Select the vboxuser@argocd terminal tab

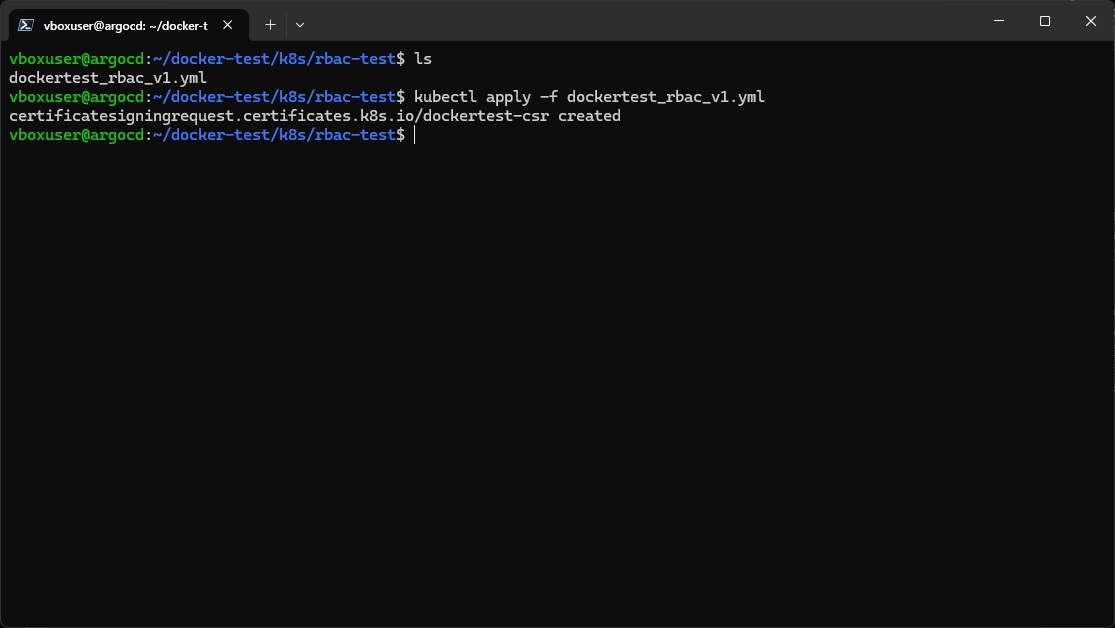click(x=128, y=25)
